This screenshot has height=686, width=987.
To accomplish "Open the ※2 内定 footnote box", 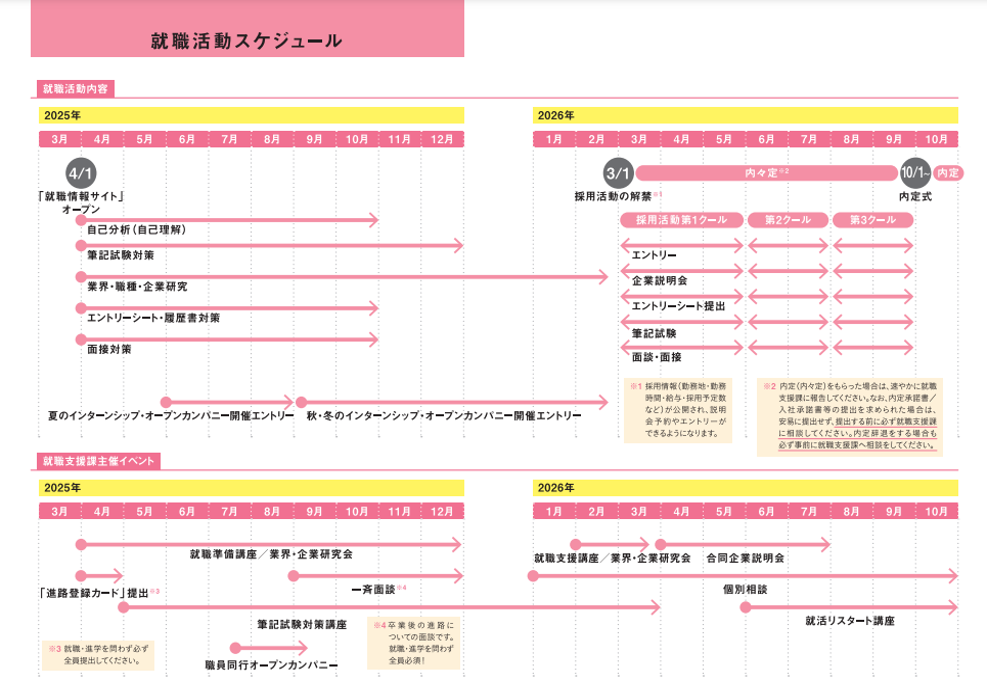I will [850, 415].
